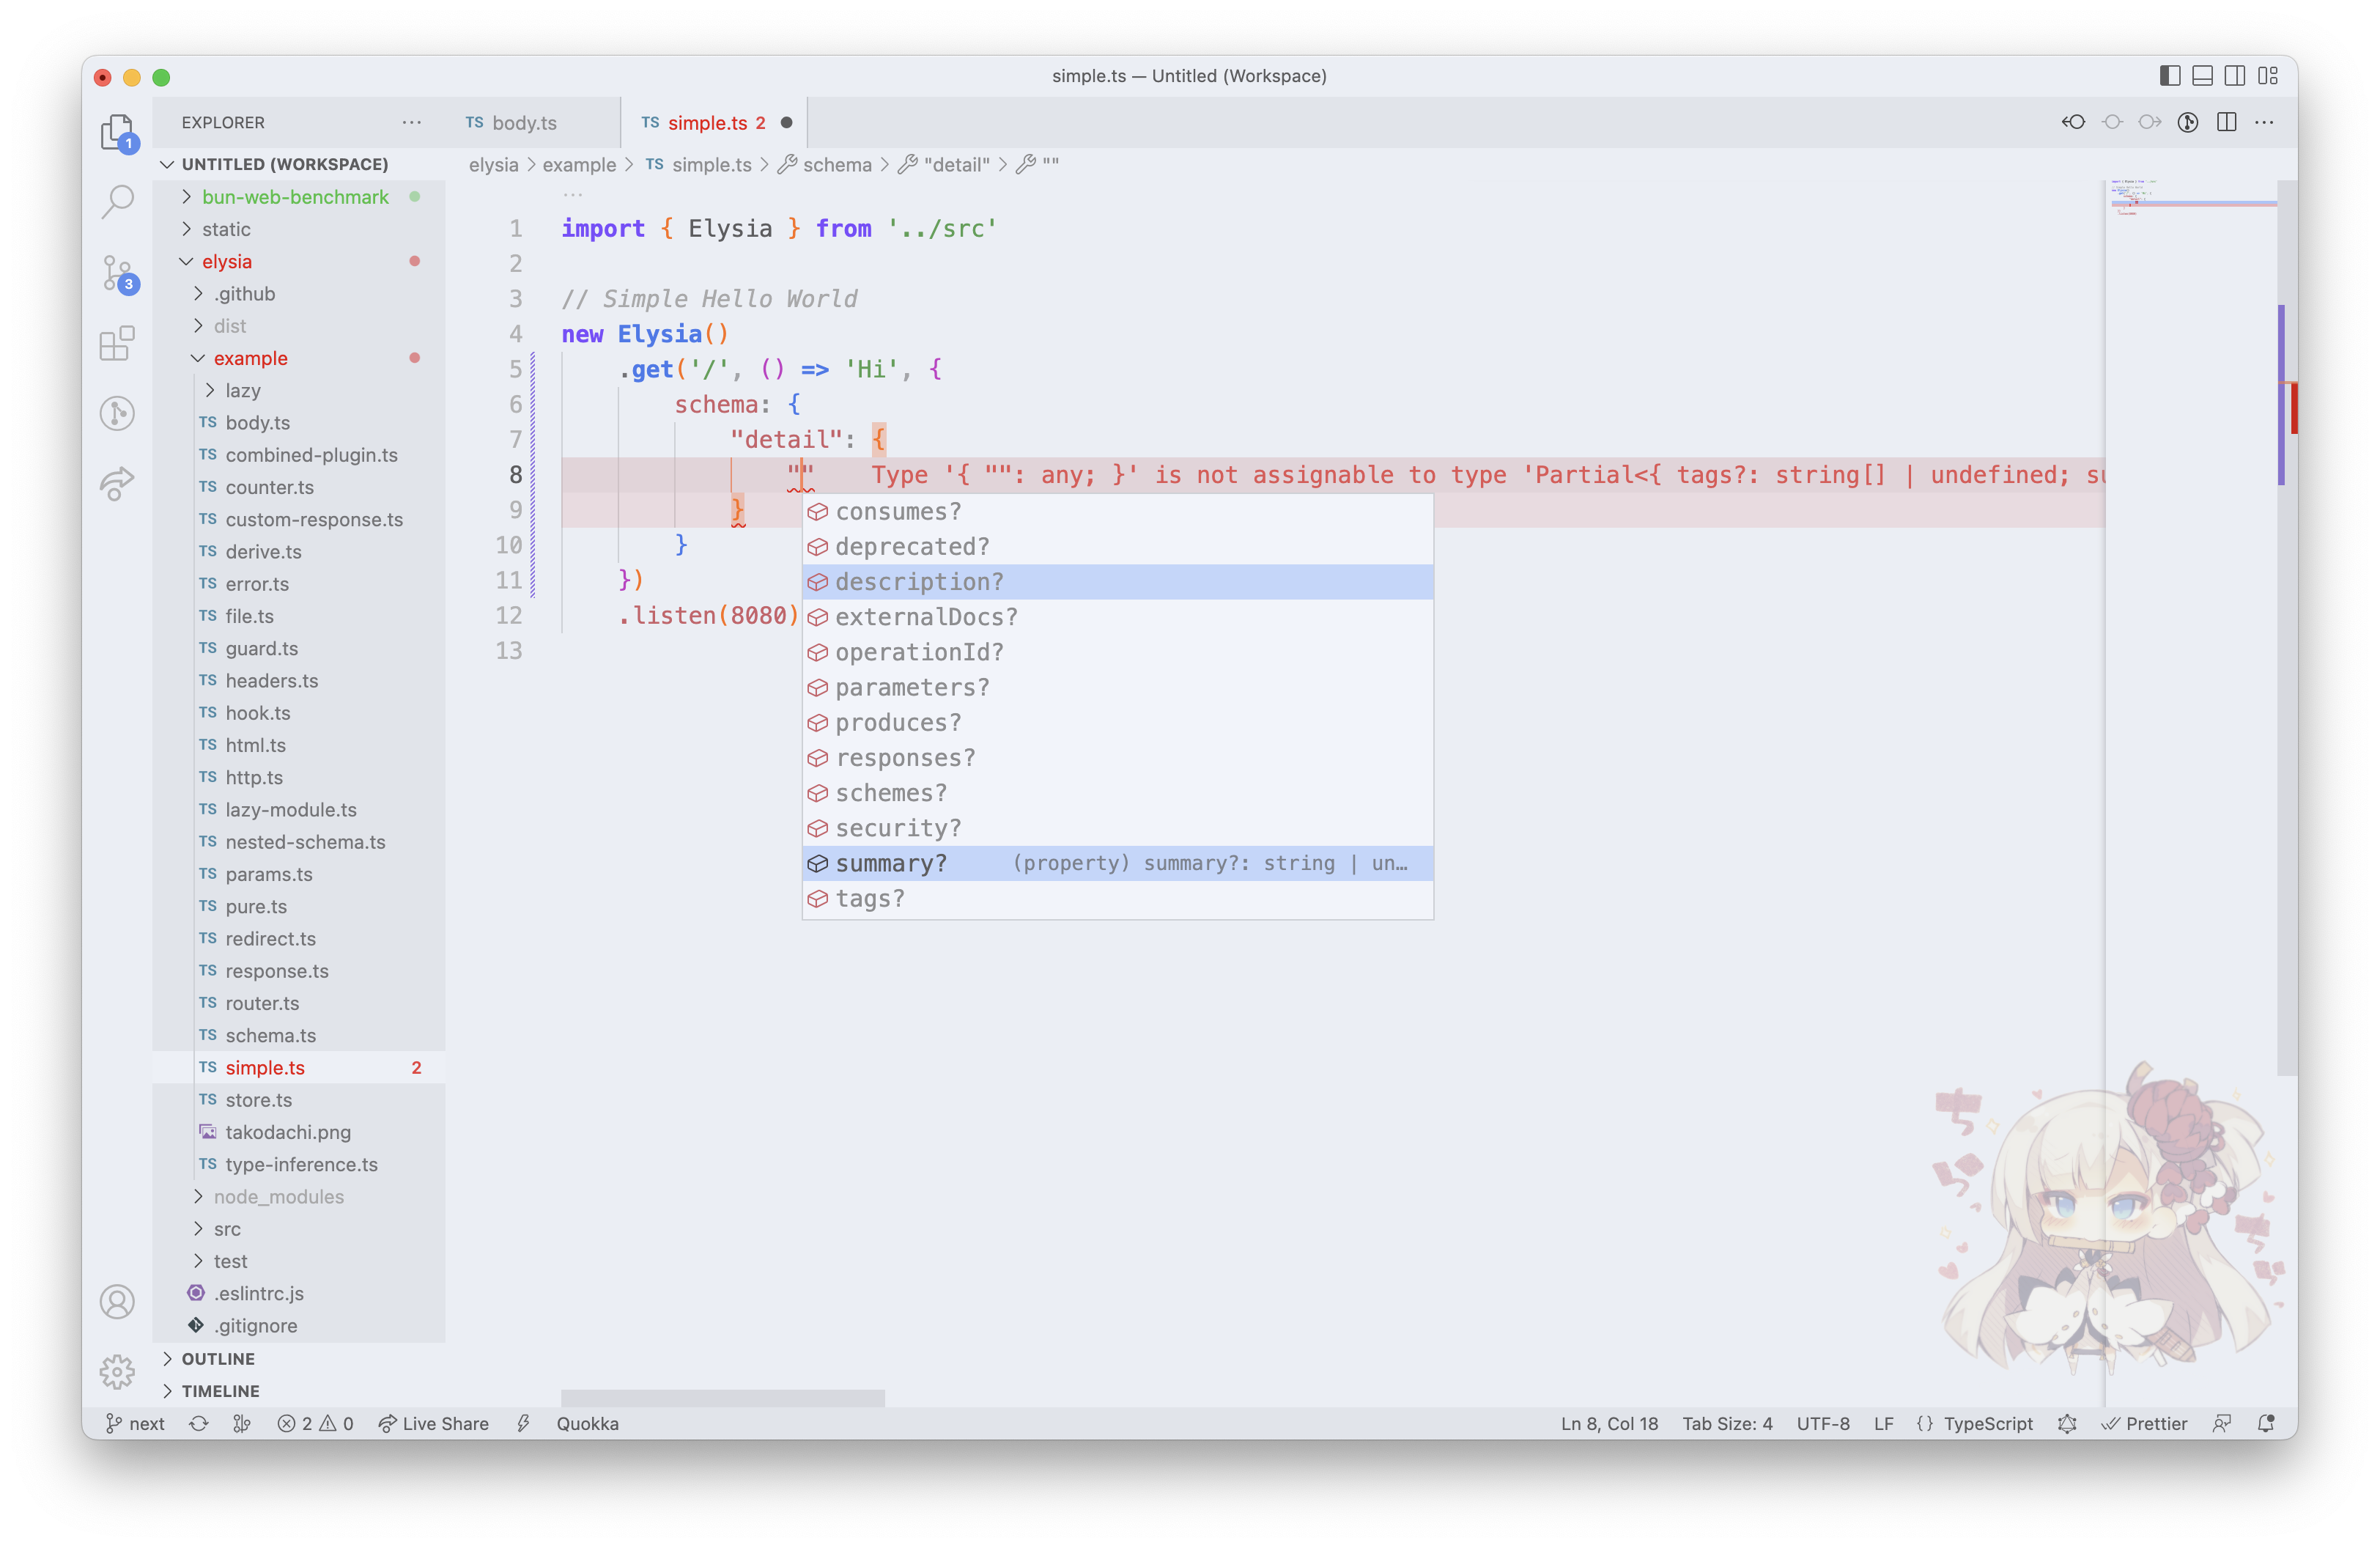Click TypeScript language mode

(x=1988, y=1423)
